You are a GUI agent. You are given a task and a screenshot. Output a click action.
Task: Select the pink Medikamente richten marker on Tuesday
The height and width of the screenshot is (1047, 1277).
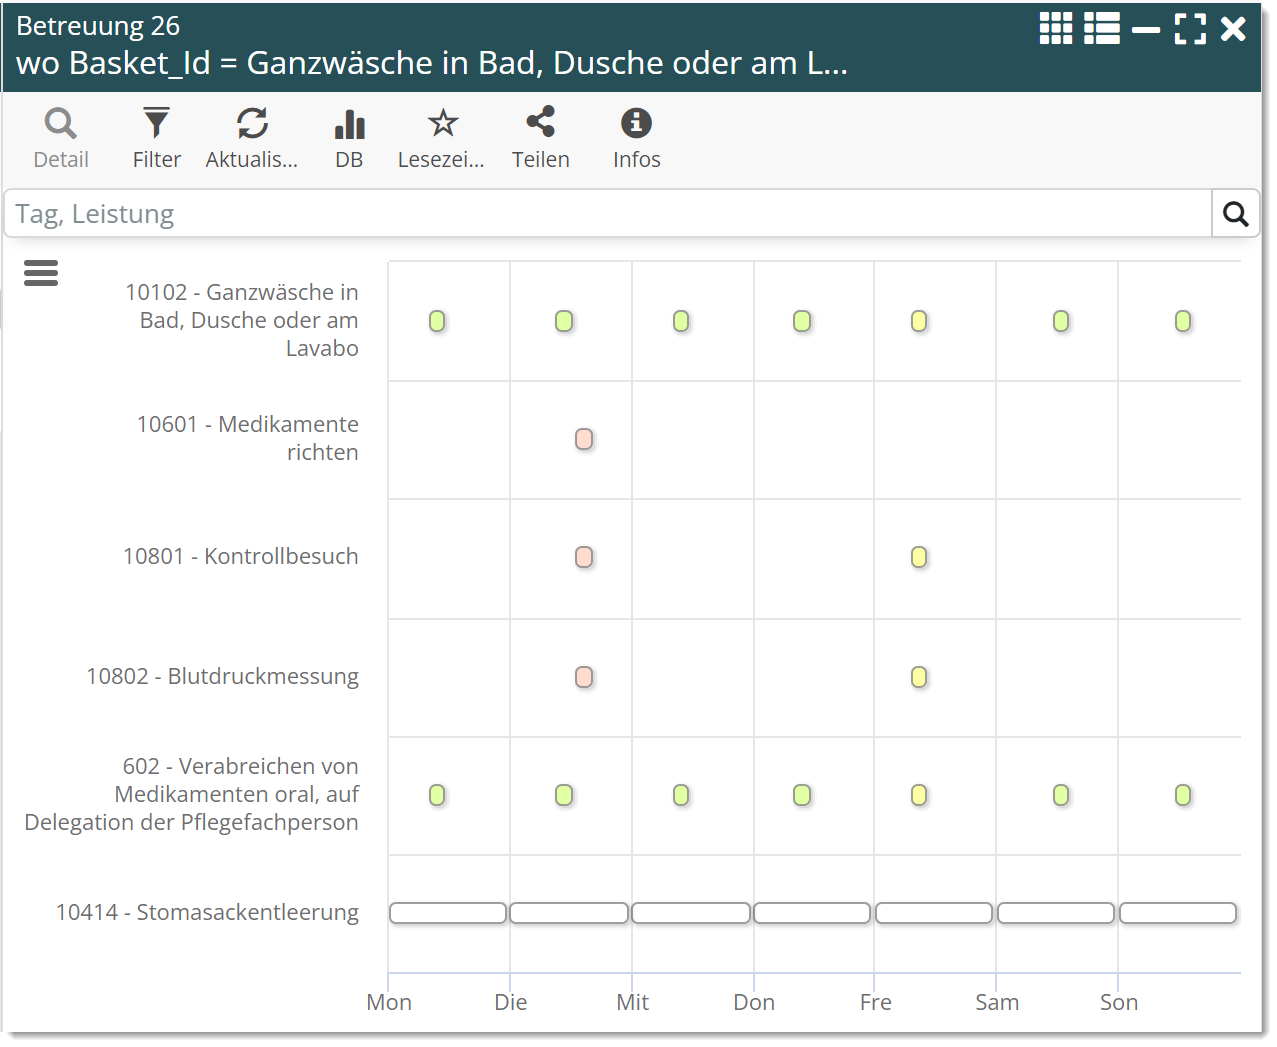click(x=584, y=439)
